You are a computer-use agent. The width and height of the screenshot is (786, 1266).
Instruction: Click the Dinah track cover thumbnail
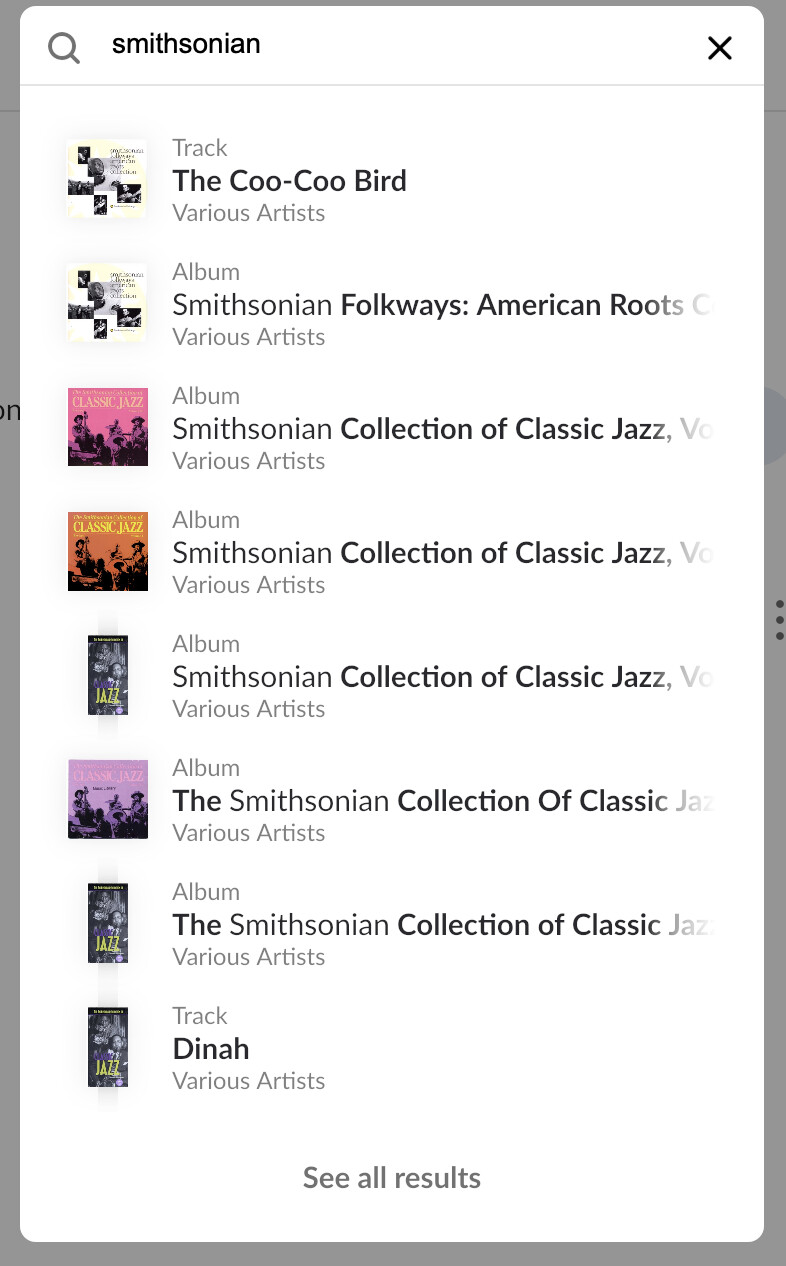[107, 1048]
